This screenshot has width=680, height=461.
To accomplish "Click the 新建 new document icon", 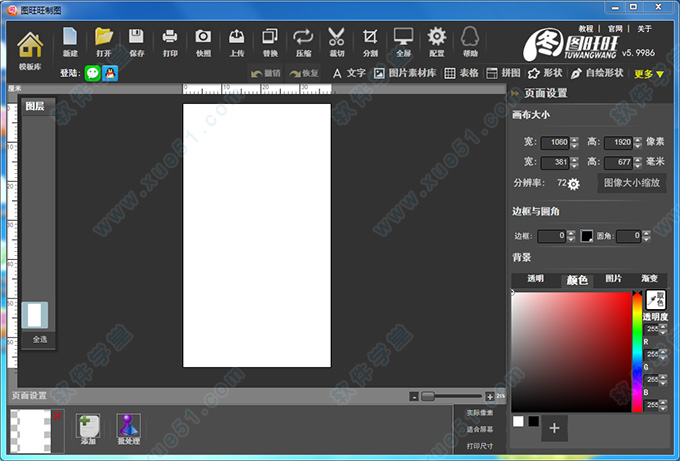I will [70, 41].
